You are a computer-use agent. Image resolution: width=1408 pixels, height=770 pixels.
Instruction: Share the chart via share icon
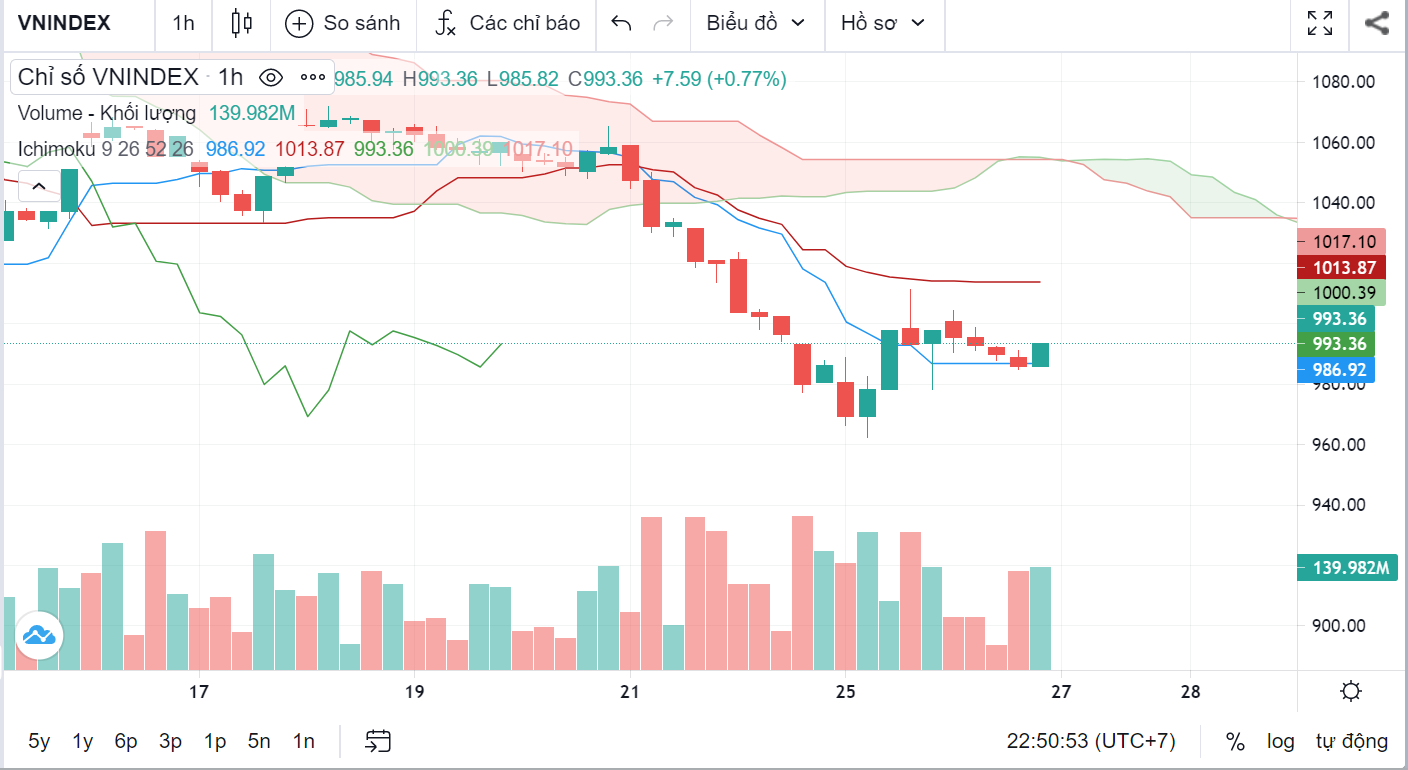(x=1377, y=23)
